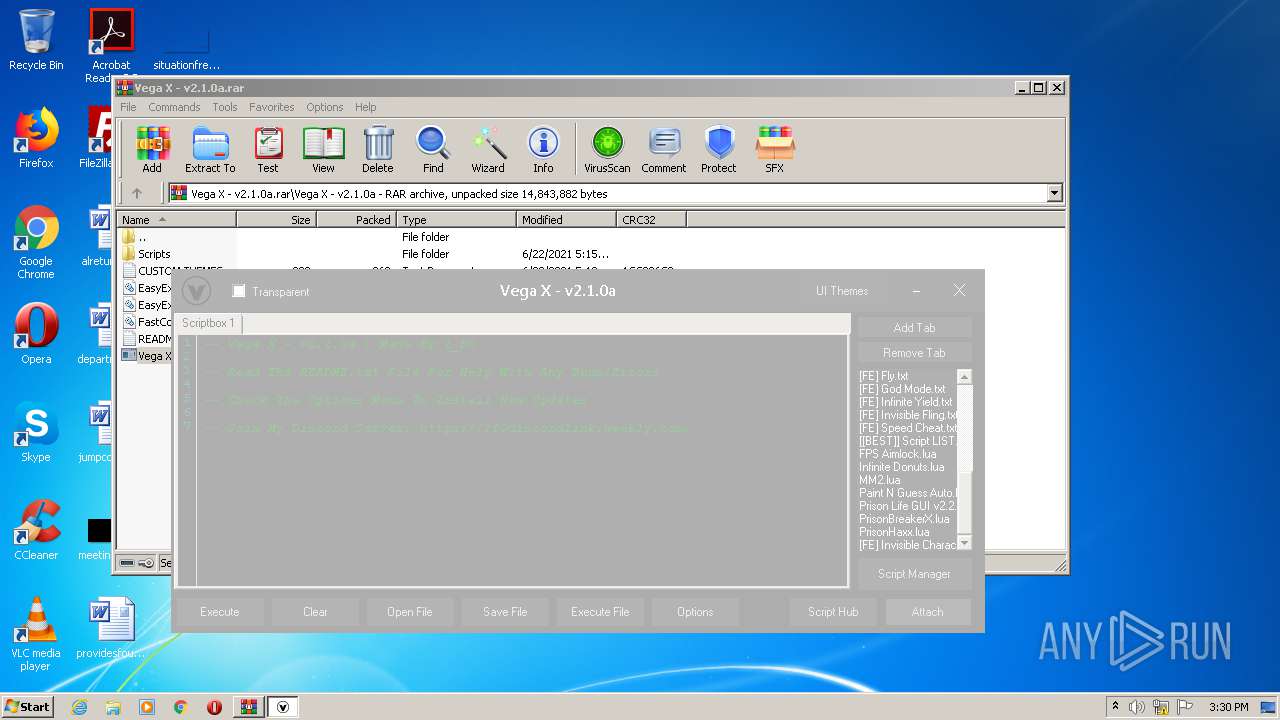This screenshot has width=1280, height=720.
Task: Open Acrobat Reader desktop shortcut
Action: [x=112, y=46]
